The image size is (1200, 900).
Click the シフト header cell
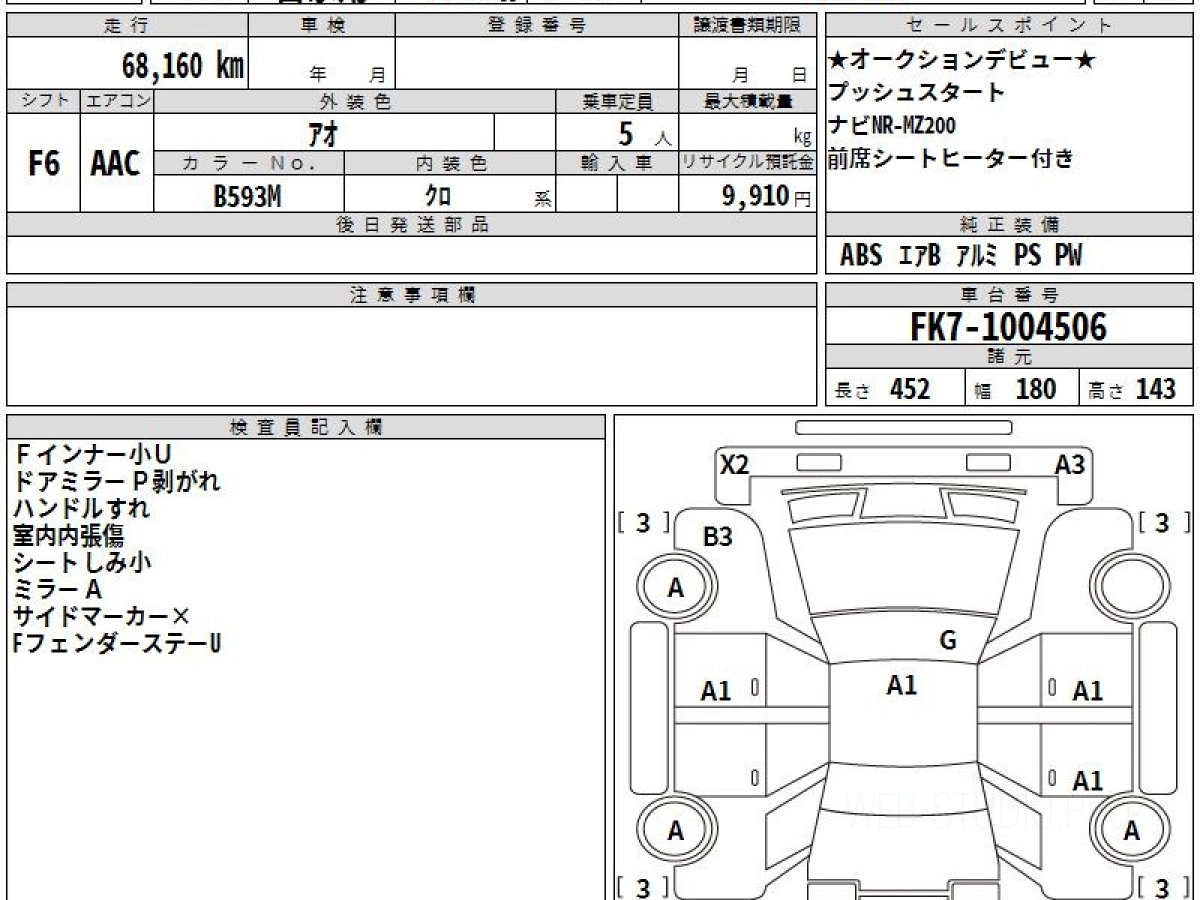tap(44, 101)
